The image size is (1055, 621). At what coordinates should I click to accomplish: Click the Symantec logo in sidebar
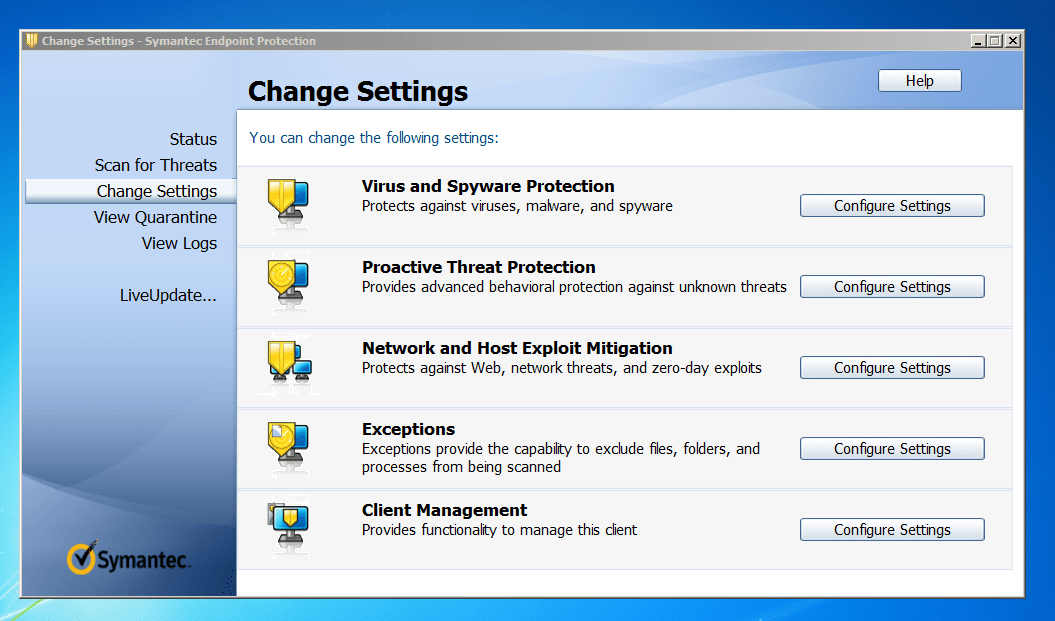click(x=129, y=558)
